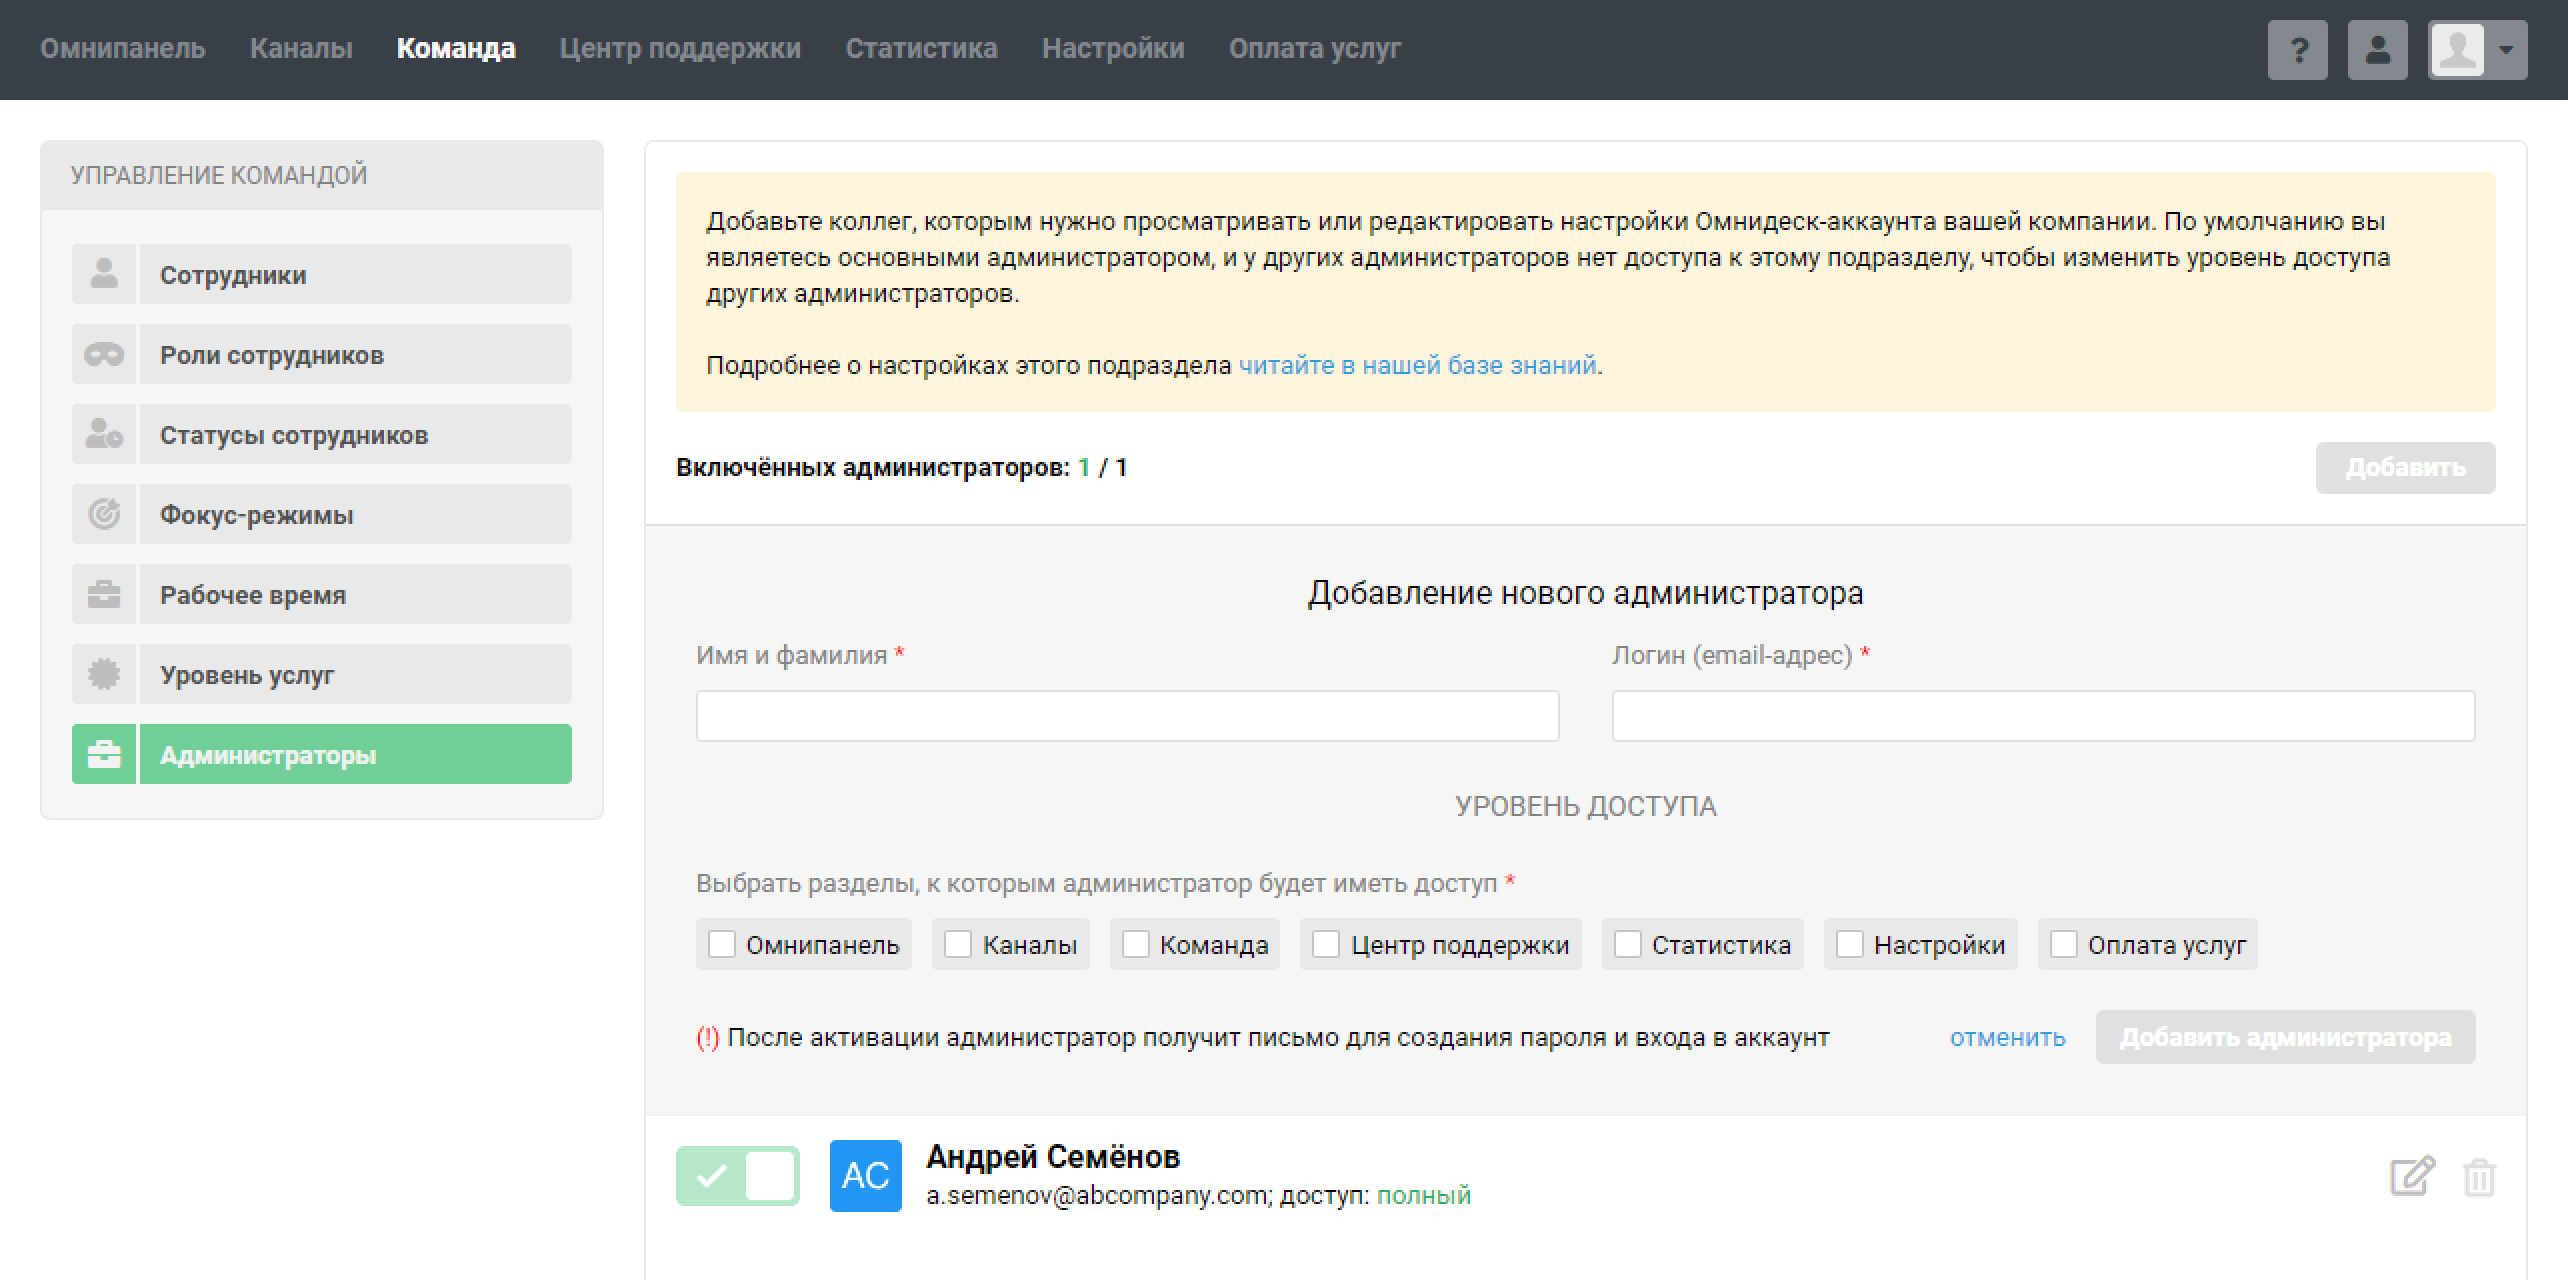Click the Рабочее время briefcase icon
Image resolution: width=2568 pixels, height=1280 pixels.
pyautogui.click(x=104, y=594)
